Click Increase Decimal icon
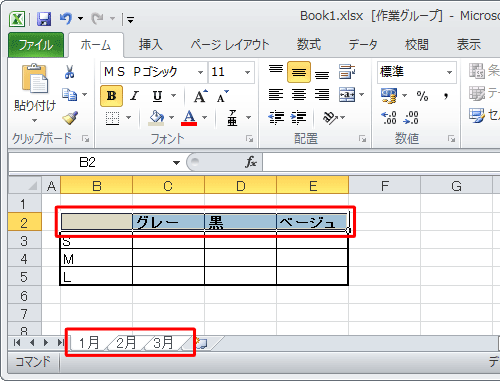 click(389, 118)
